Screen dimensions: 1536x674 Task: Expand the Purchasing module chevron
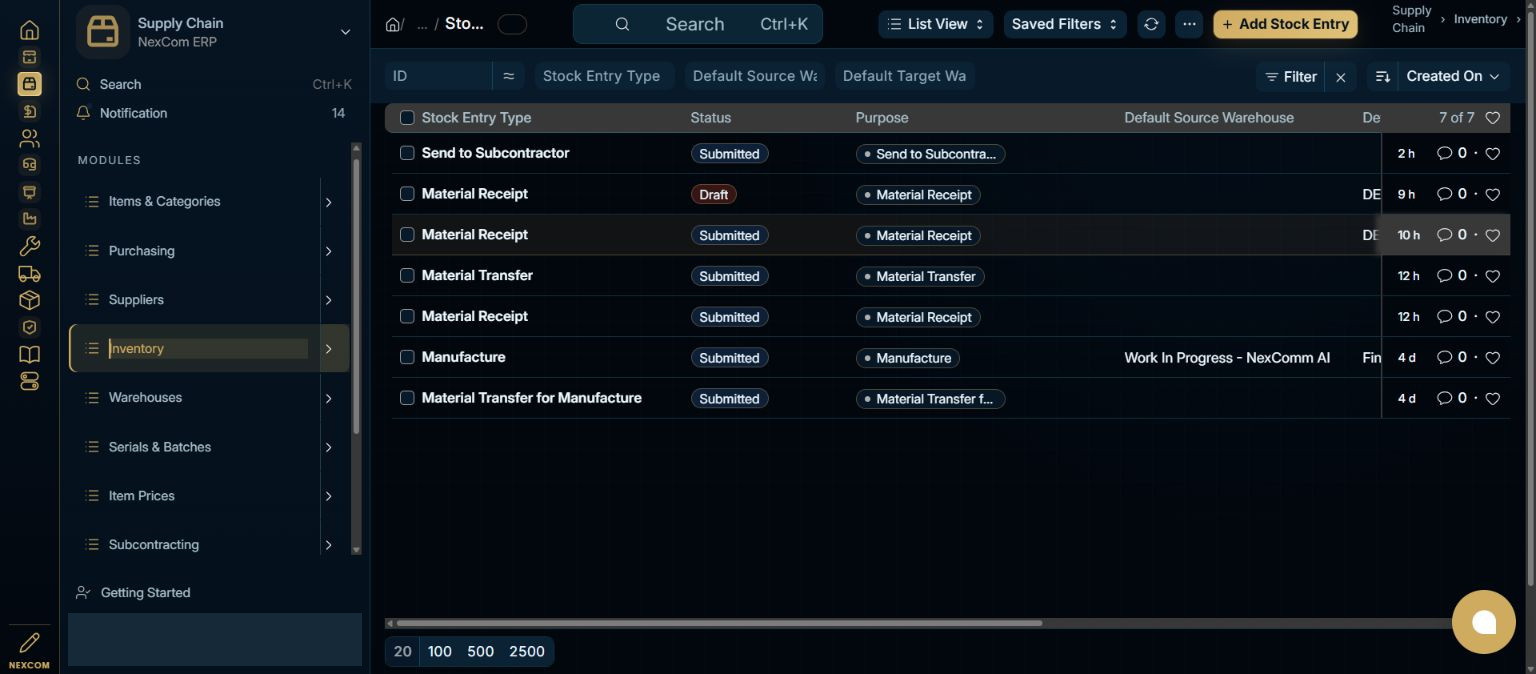click(328, 251)
